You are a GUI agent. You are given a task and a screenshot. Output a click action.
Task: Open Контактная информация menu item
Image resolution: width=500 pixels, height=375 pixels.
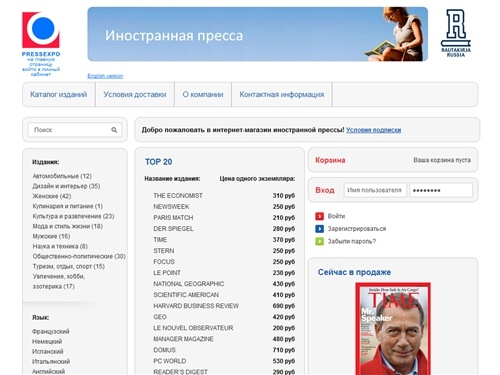[282, 95]
